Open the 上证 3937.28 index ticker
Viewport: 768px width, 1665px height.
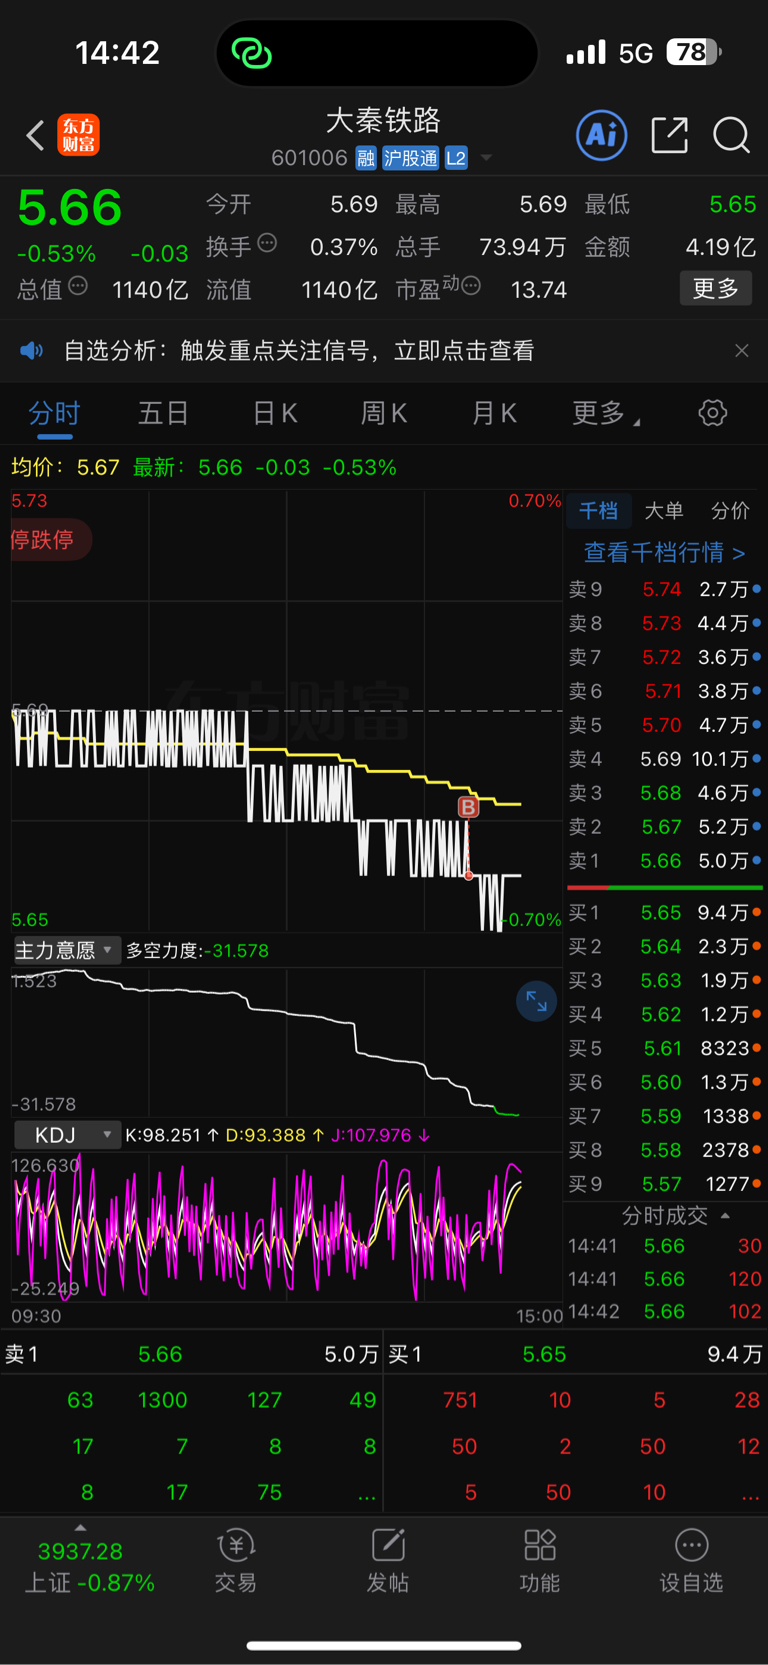click(88, 1566)
